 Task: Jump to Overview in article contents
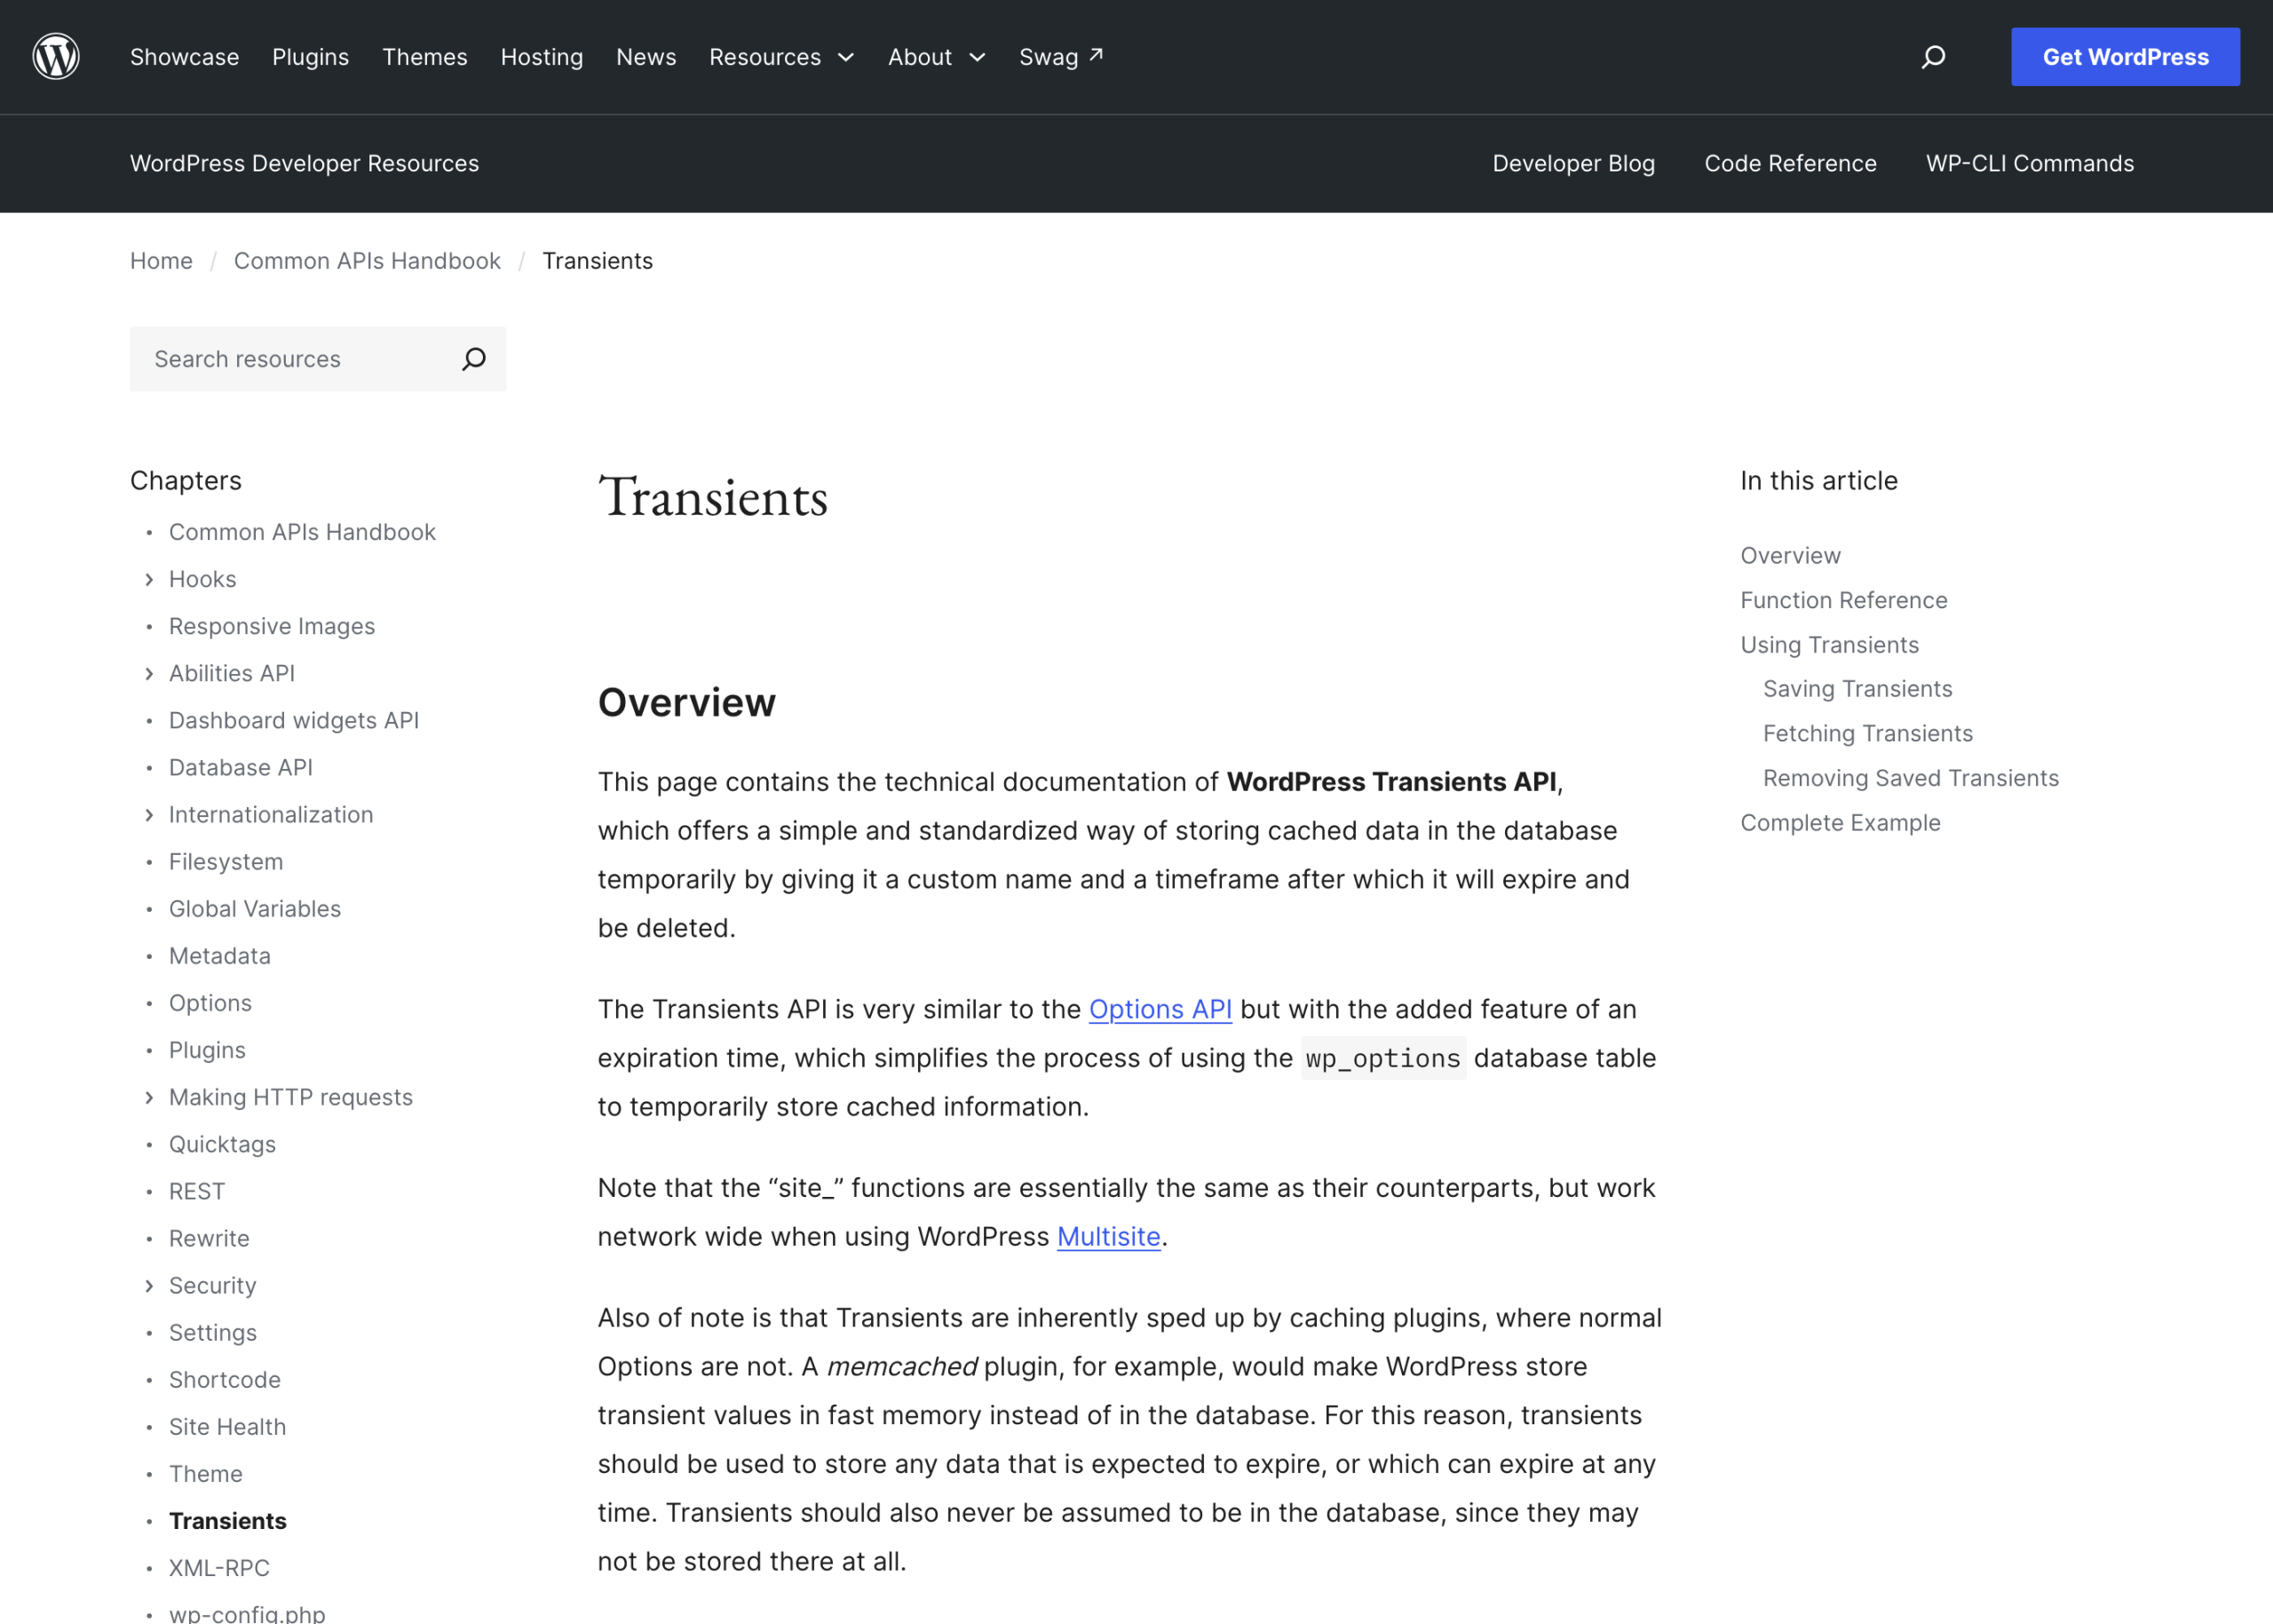[1790, 556]
